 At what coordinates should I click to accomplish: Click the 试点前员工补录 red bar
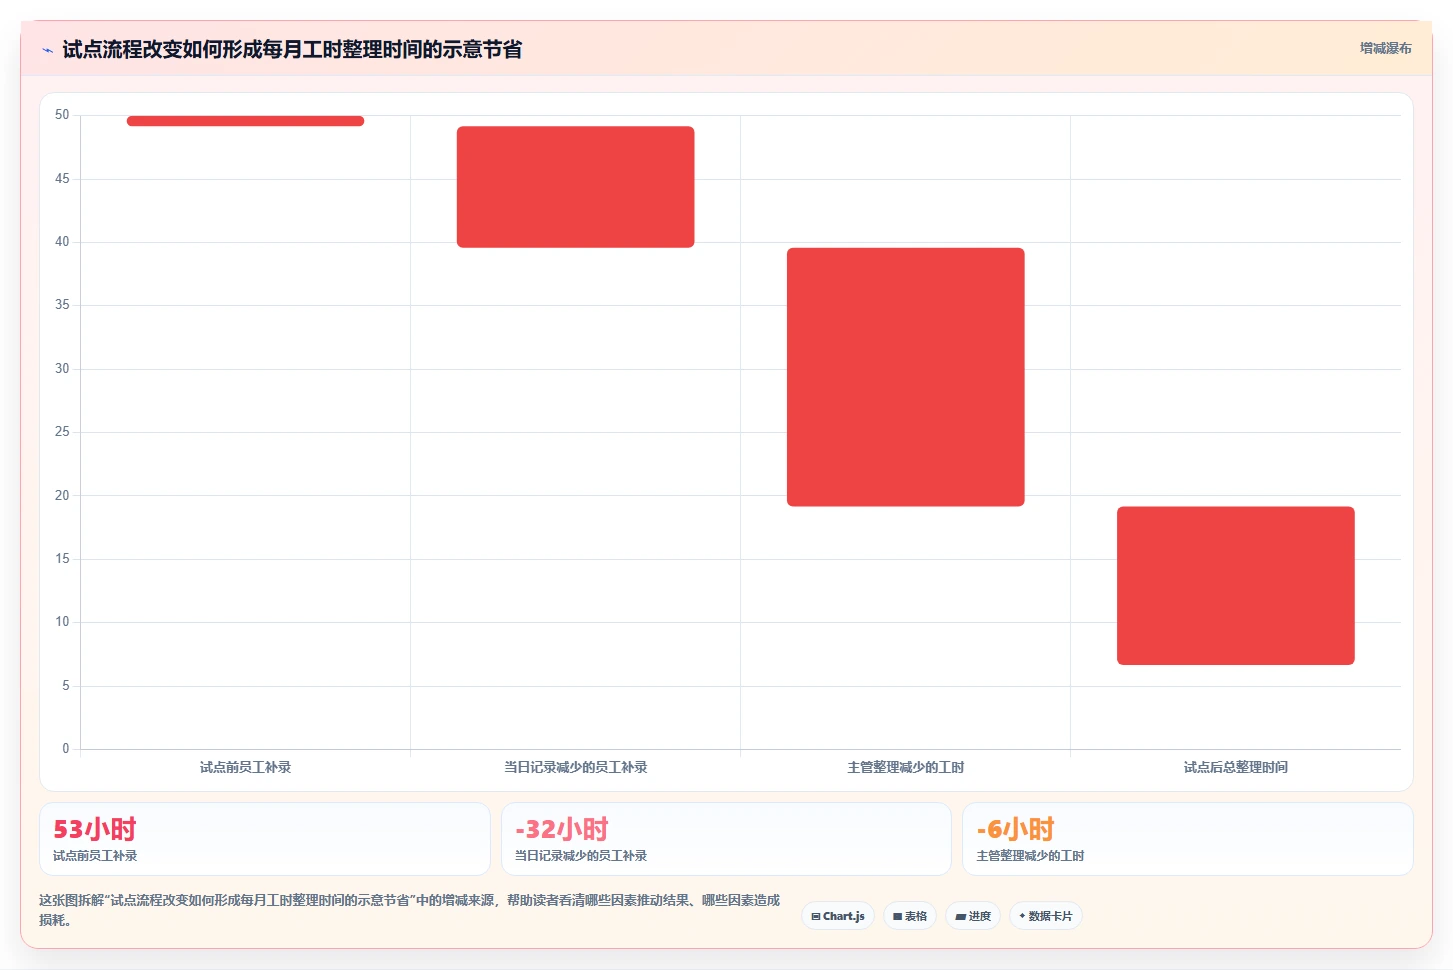point(245,121)
